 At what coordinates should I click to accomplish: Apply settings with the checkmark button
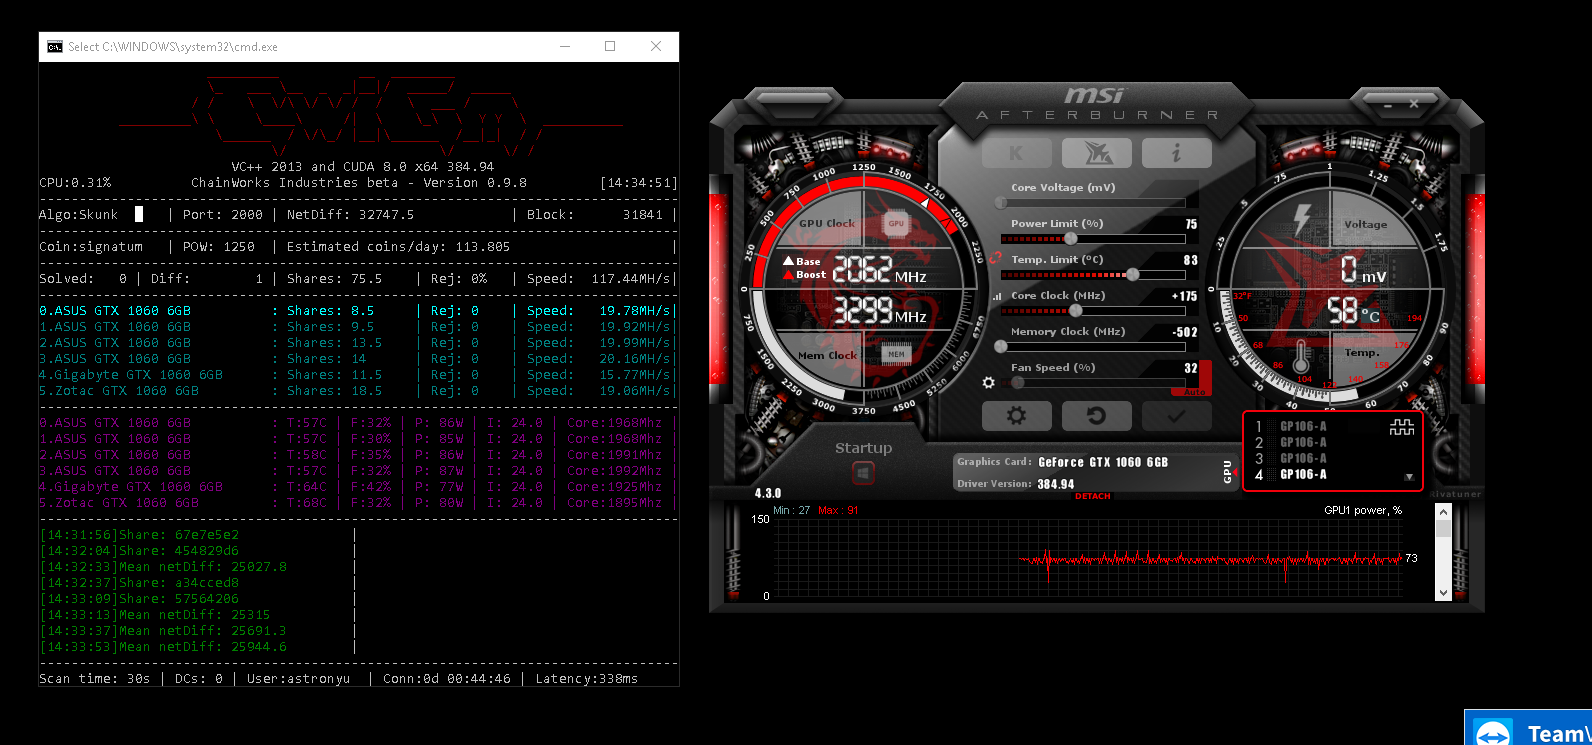pos(1176,416)
